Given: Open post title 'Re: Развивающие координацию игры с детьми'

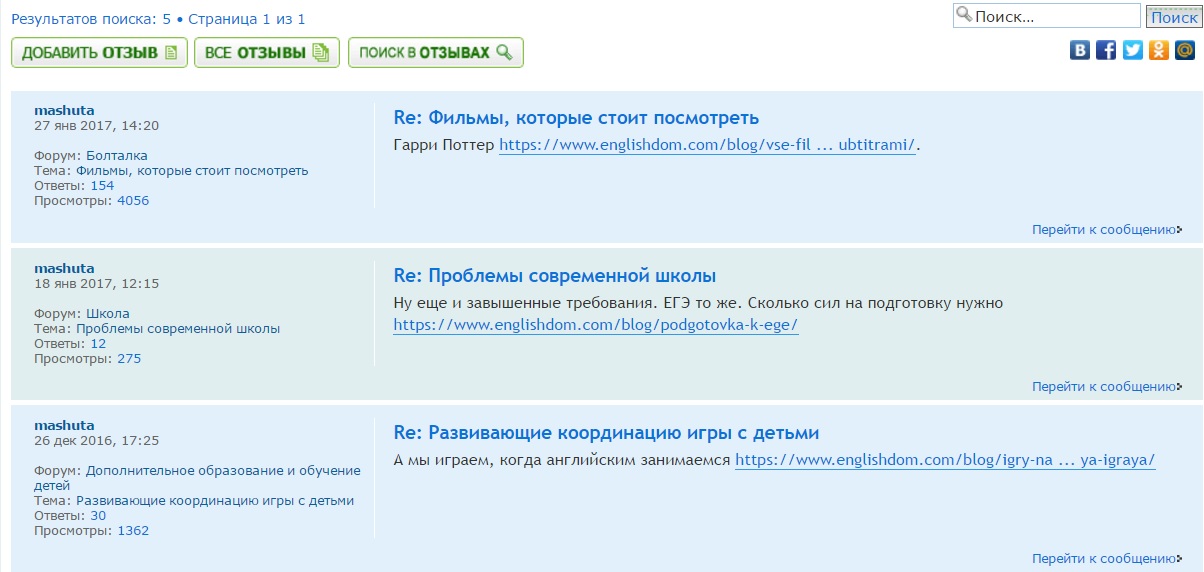Looking at the screenshot, I should pyautogui.click(x=606, y=433).
